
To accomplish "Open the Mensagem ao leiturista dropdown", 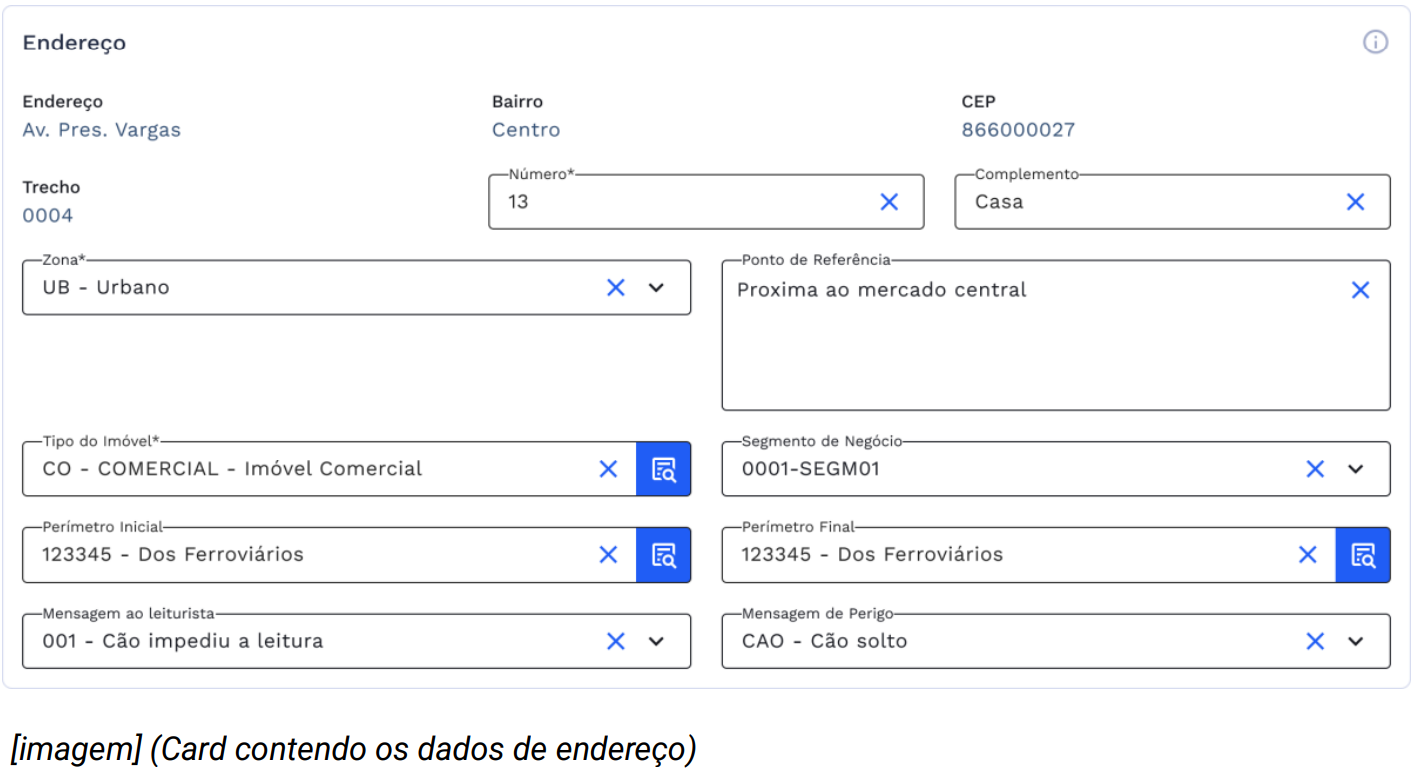I will tap(656, 641).
